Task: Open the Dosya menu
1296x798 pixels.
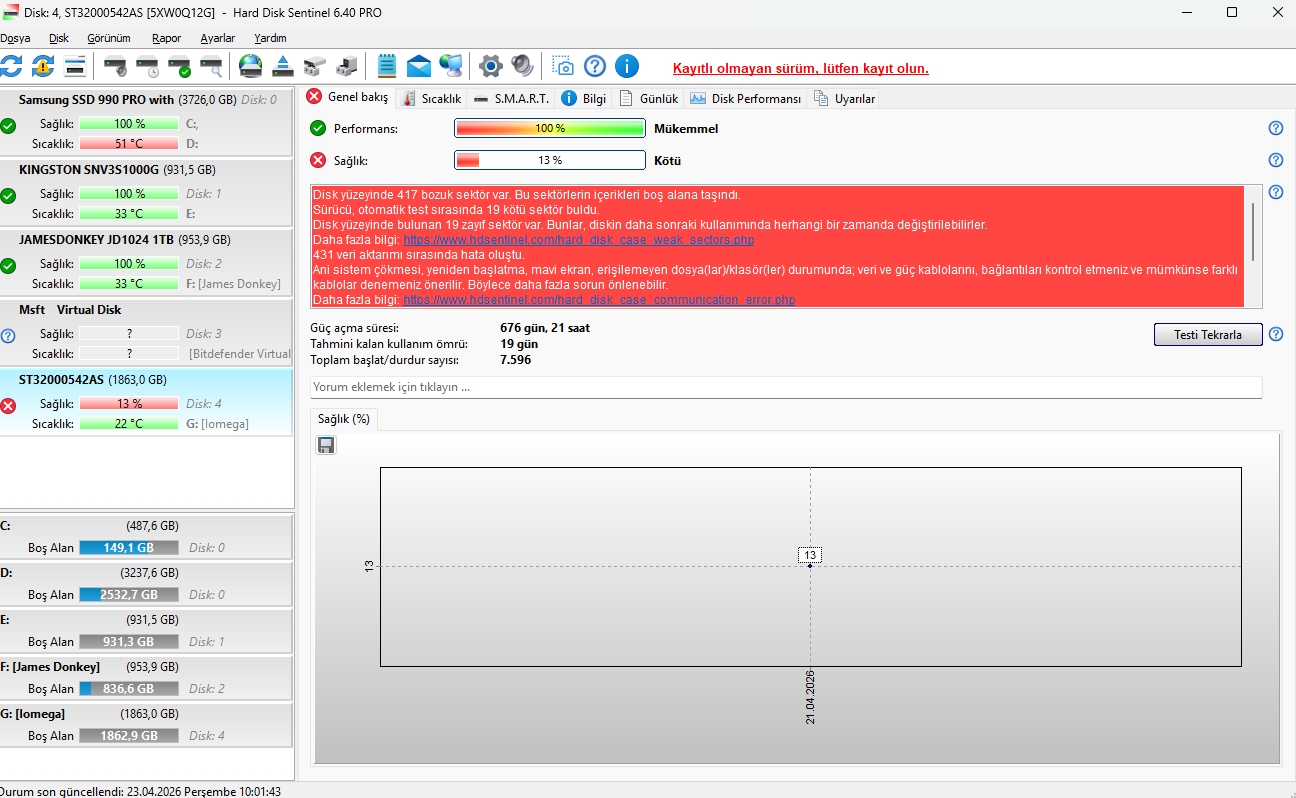Action: coord(14,38)
